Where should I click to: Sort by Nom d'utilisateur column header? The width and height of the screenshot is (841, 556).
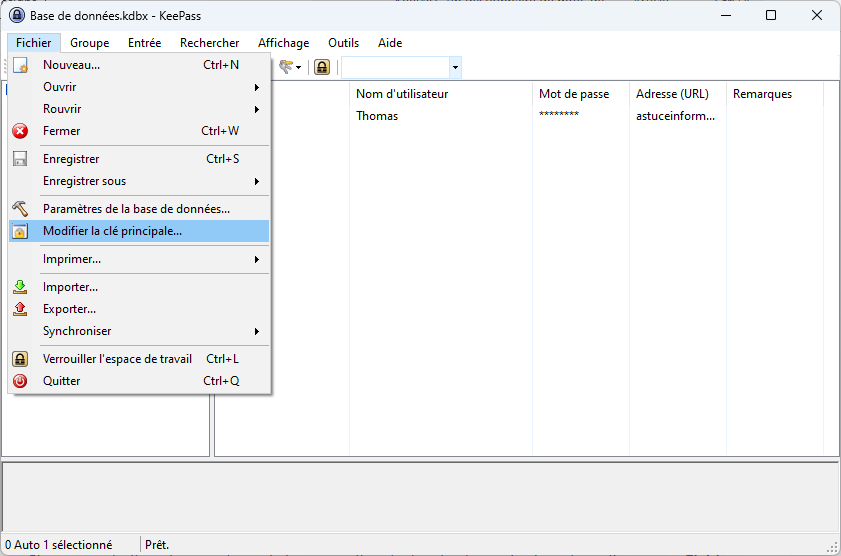pos(441,94)
